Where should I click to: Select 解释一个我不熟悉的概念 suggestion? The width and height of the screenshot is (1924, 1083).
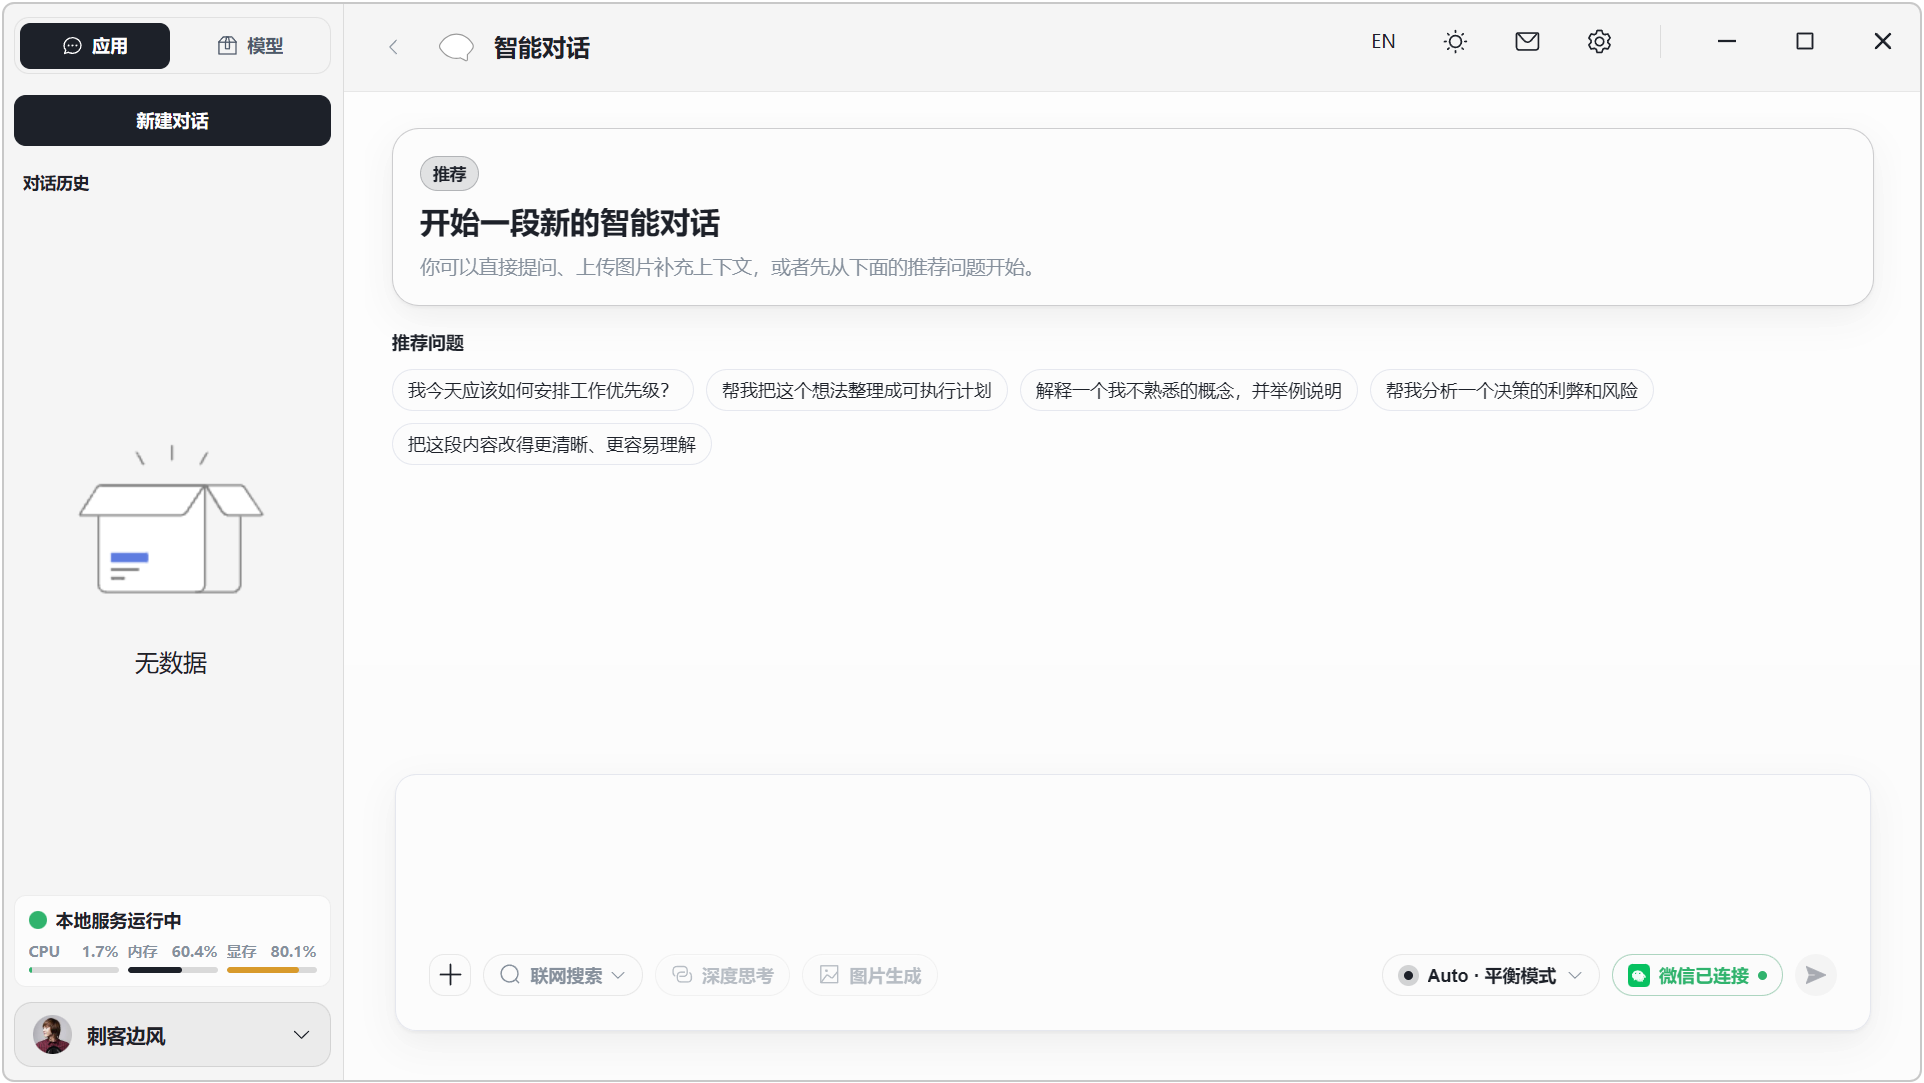pos(1188,391)
